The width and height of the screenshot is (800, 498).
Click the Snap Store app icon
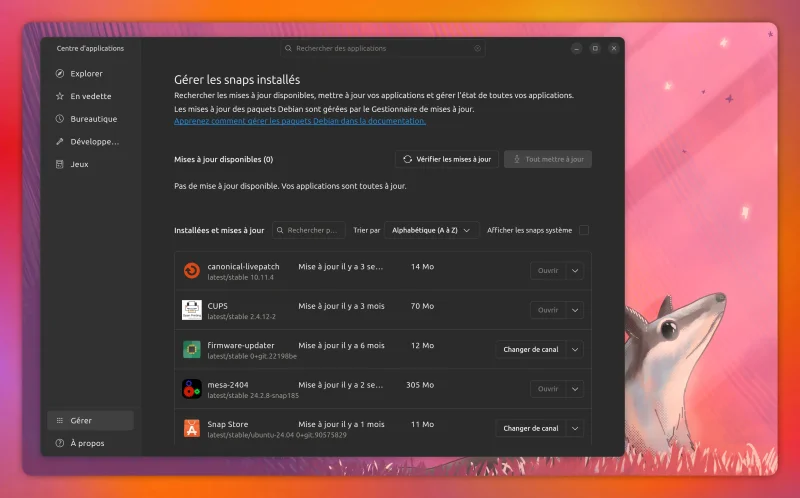(x=192, y=428)
